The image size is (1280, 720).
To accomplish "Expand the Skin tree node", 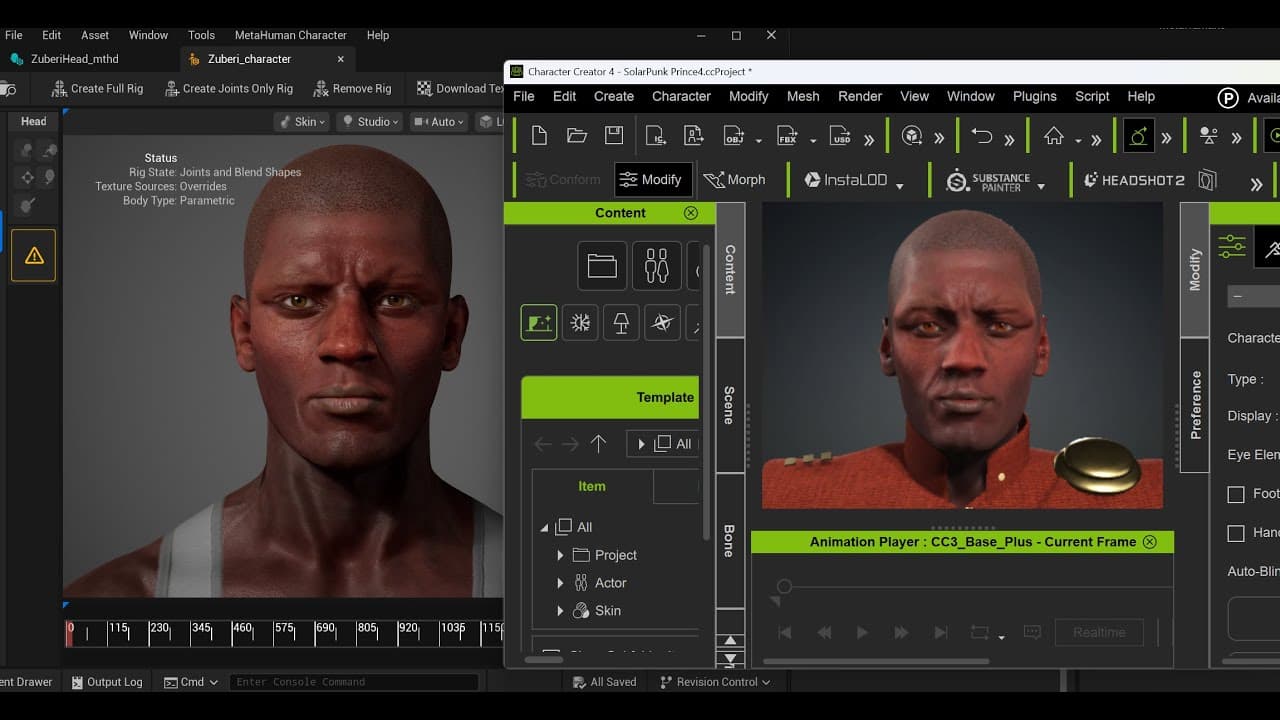I will tap(560, 611).
